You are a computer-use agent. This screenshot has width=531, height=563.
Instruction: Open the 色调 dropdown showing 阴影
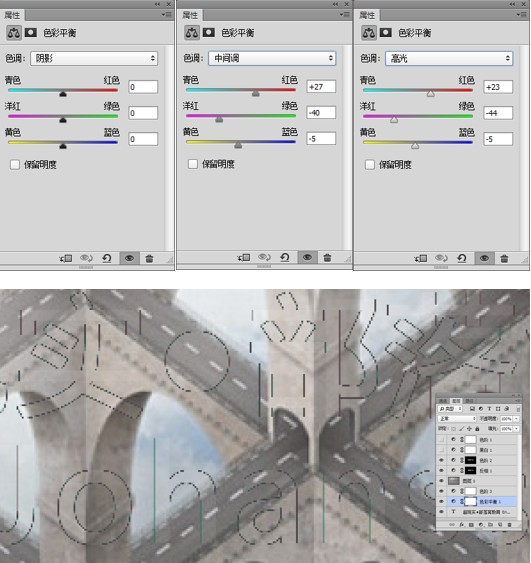tap(94, 58)
